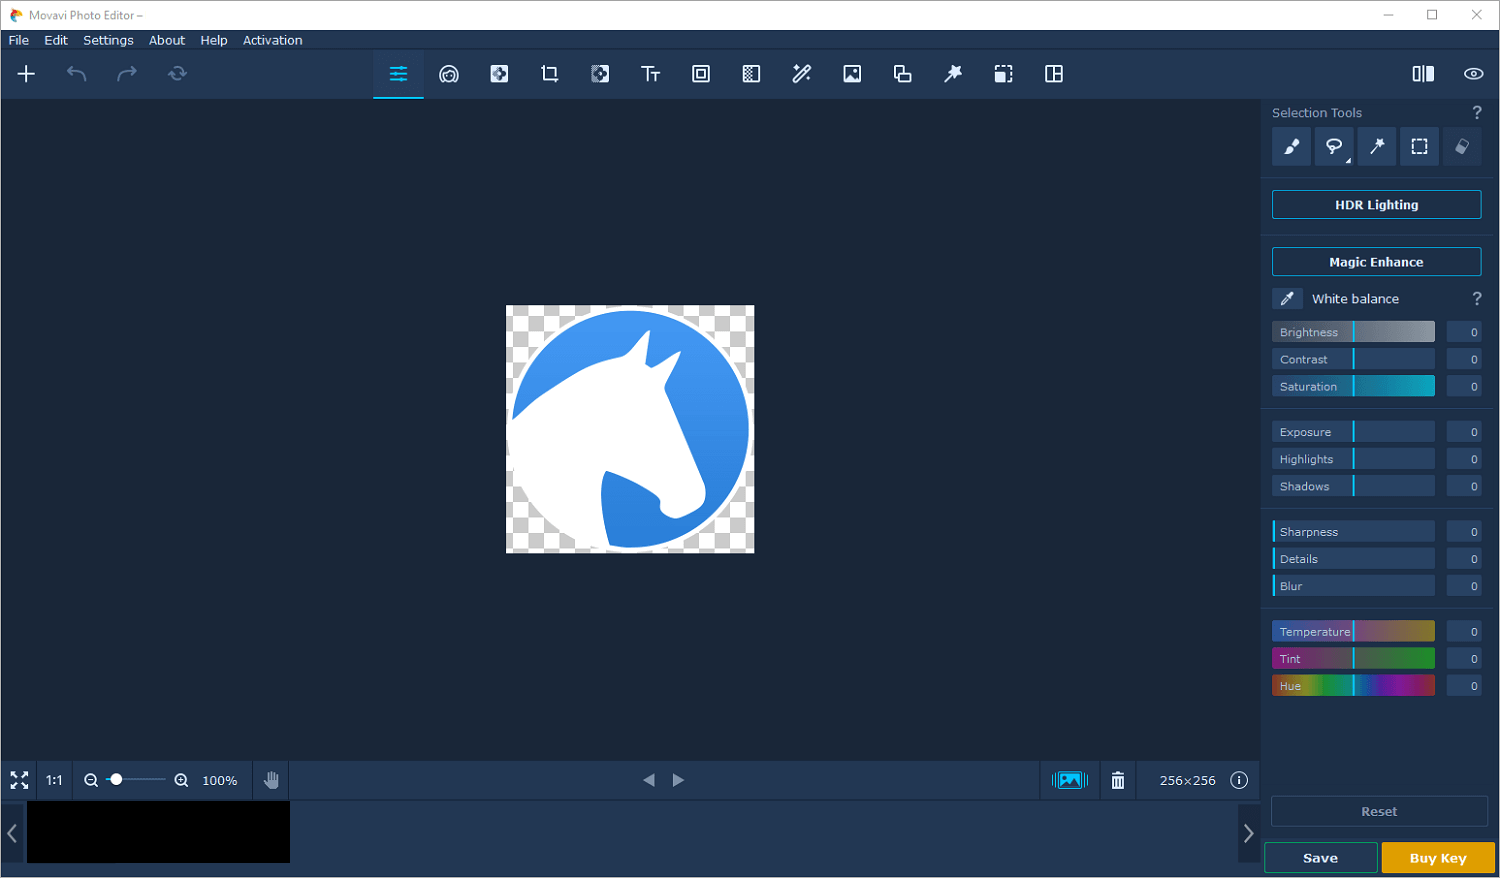Adjust the Temperature slider
1500x878 pixels.
[x=1353, y=632]
